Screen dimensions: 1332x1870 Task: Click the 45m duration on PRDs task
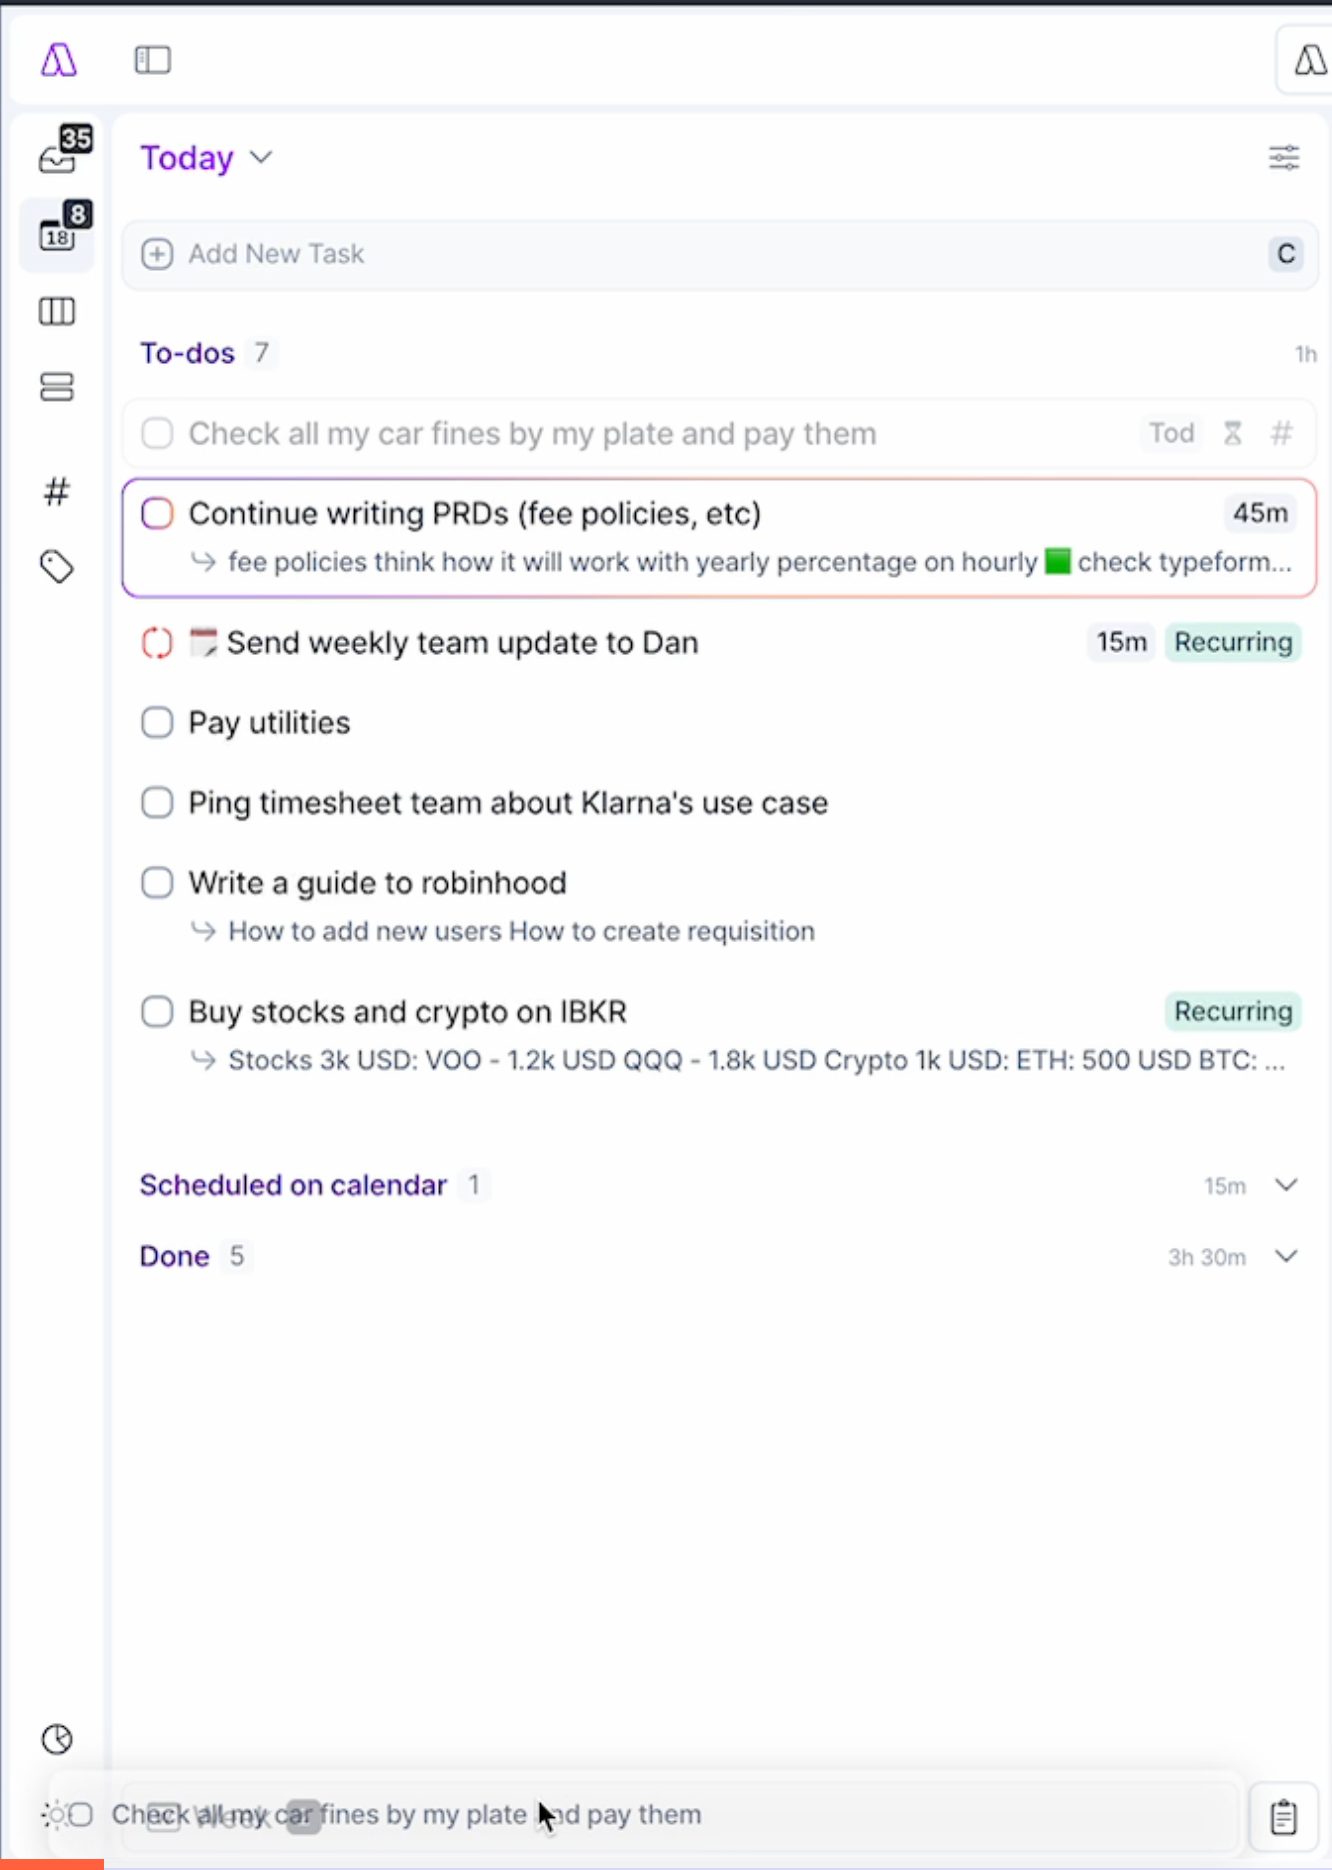pyautogui.click(x=1260, y=513)
